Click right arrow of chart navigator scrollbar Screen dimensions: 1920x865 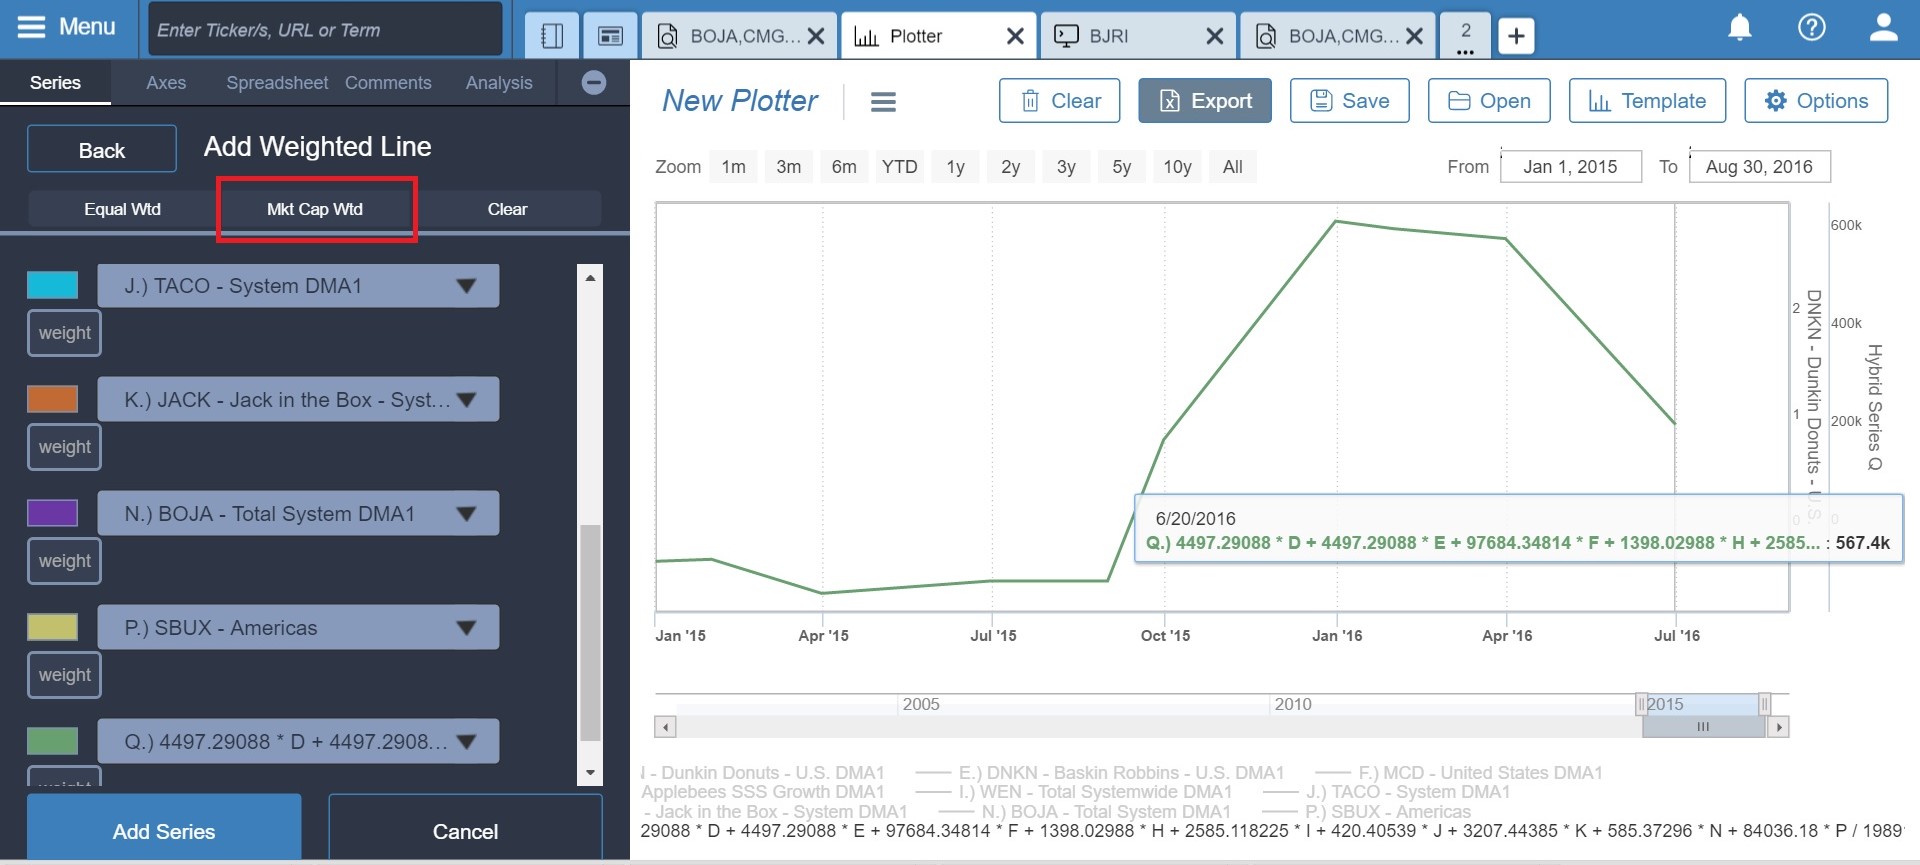[x=1778, y=727]
